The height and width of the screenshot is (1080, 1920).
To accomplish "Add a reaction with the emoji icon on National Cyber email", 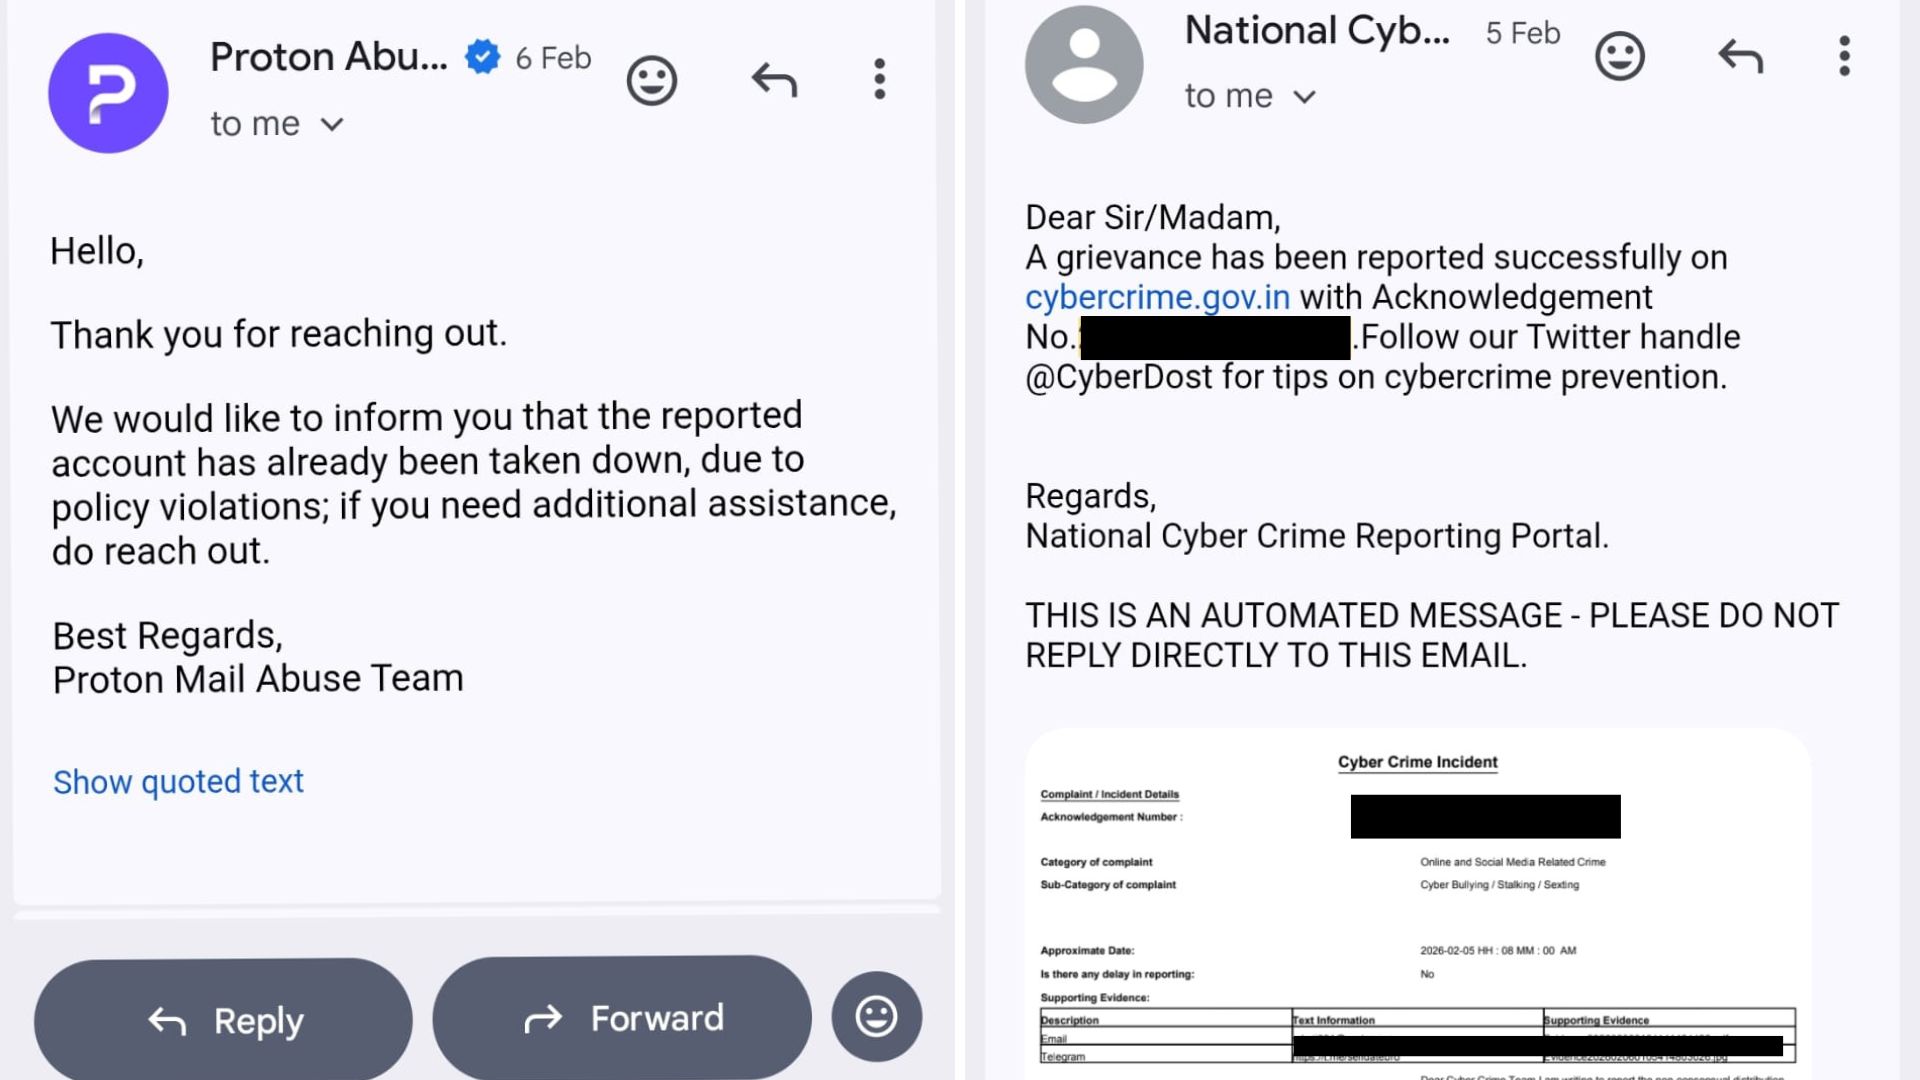I will tap(1620, 56).
